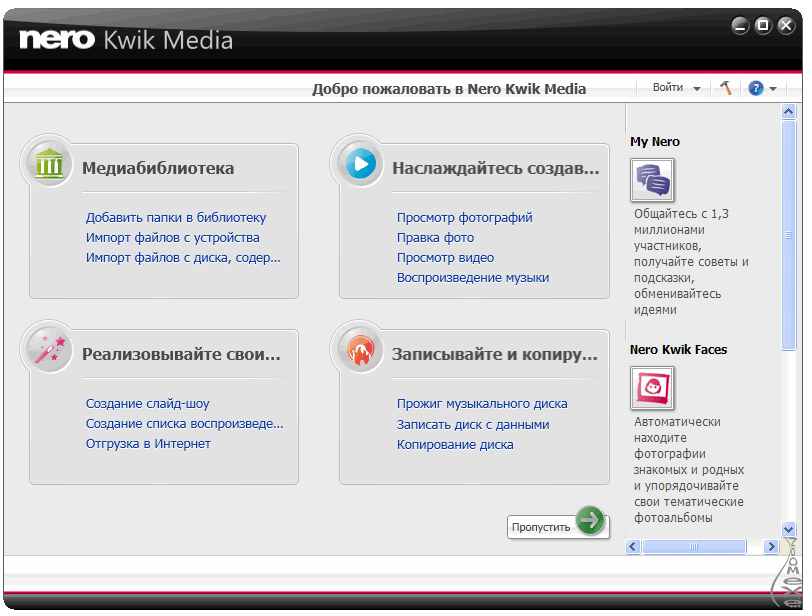
Task: Click the magic wand icon beside Реализовывайте
Action: point(50,349)
